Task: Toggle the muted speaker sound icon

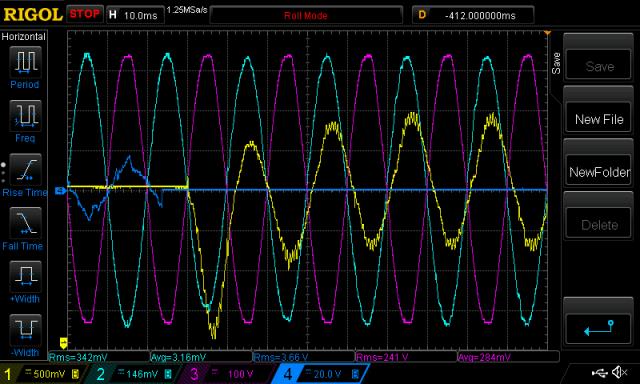Action: pos(619,372)
